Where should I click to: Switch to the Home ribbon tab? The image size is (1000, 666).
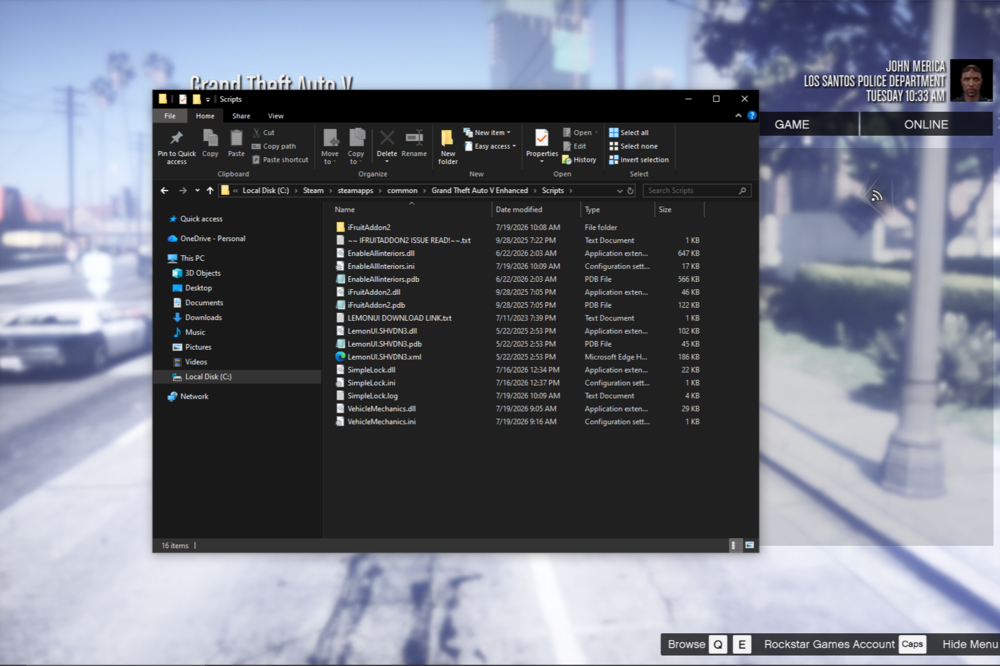(205, 116)
